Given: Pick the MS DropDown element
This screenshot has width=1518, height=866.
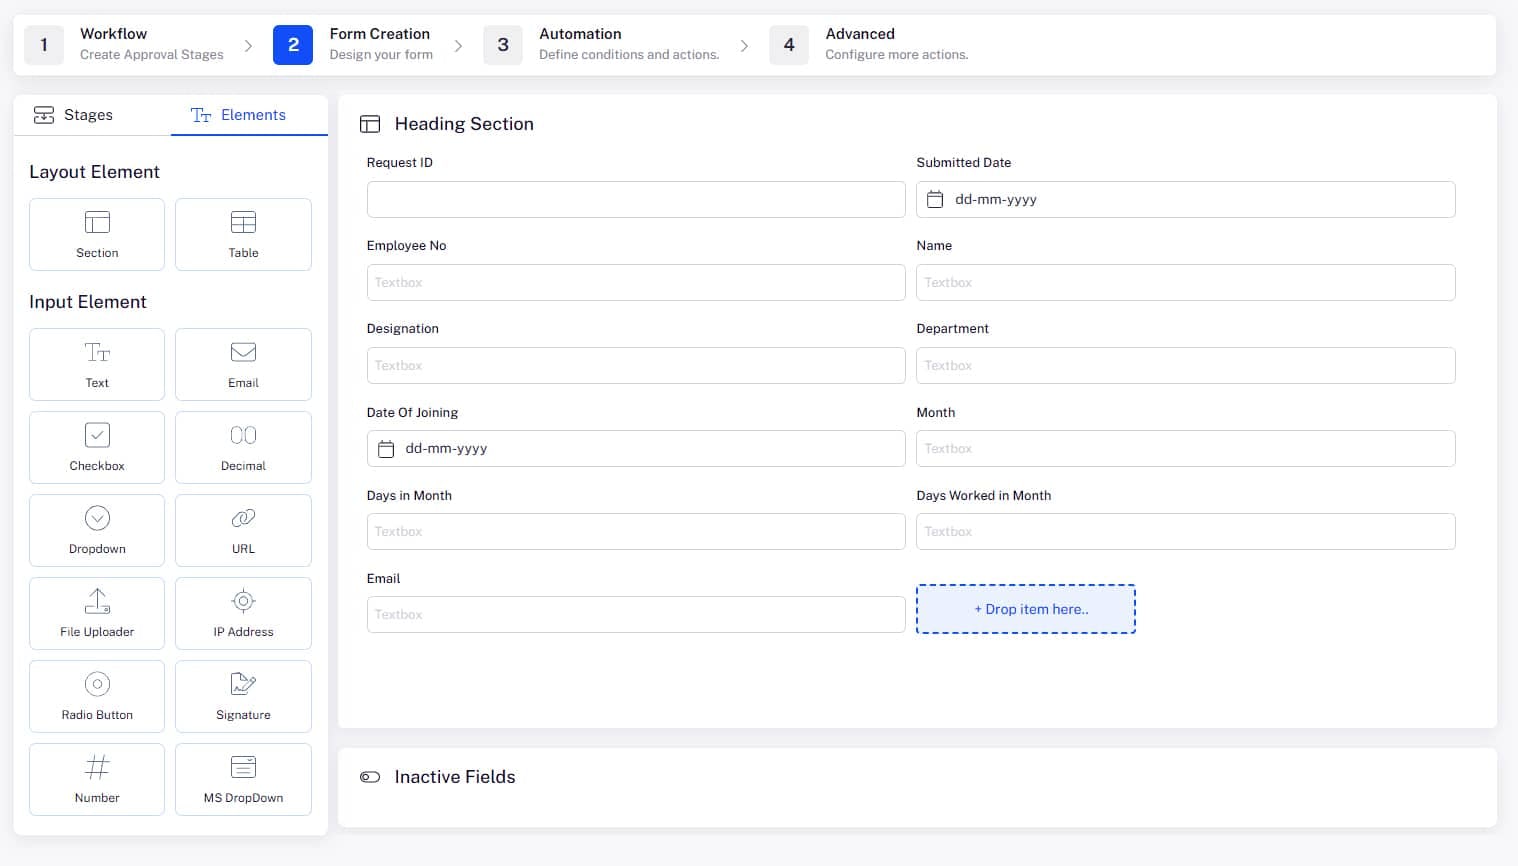Looking at the screenshot, I should click(243, 779).
